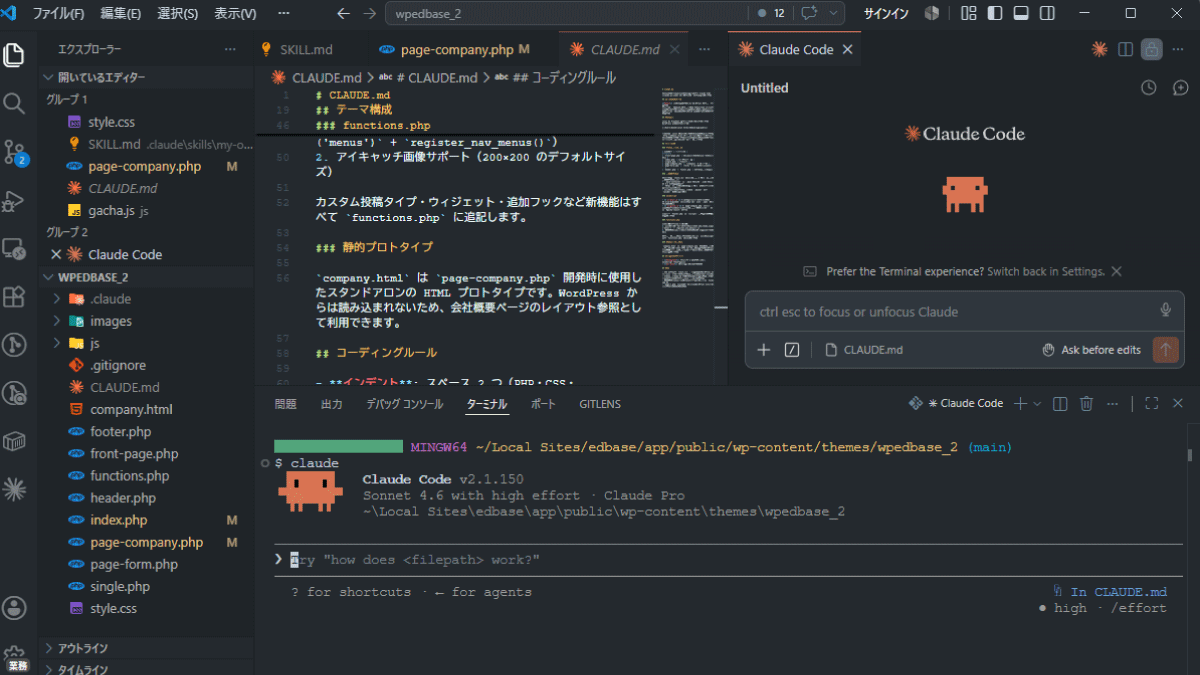Toggle primary side bar visibility
The height and width of the screenshot is (675, 1200).
(x=995, y=14)
